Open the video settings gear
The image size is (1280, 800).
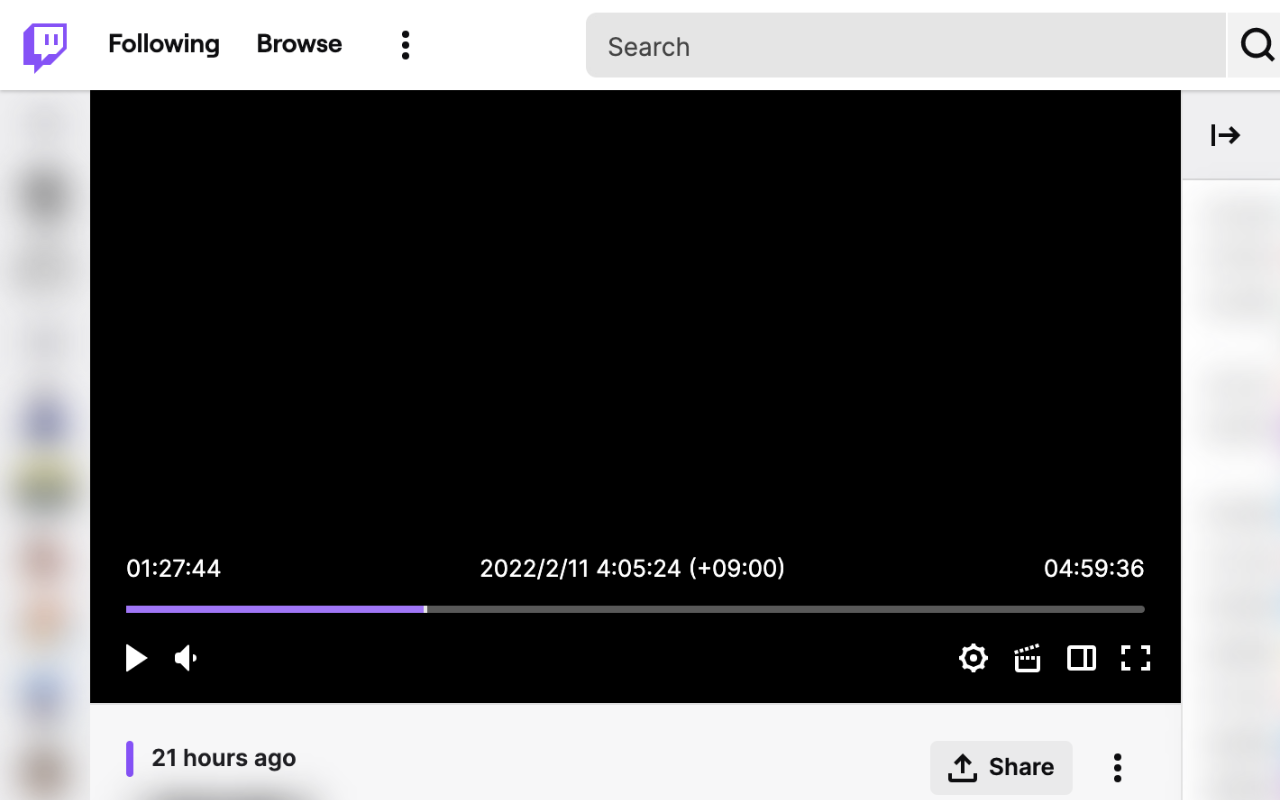(x=972, y=658)
